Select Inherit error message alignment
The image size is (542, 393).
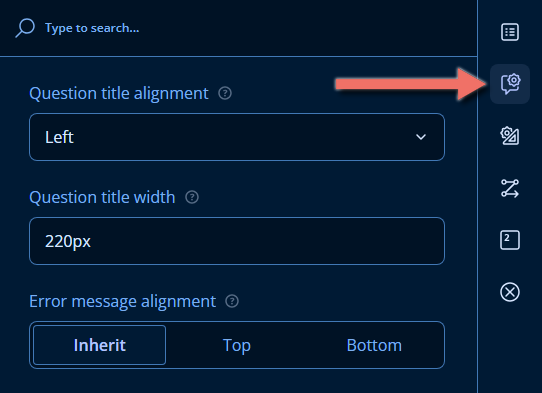tap(100, 345)
